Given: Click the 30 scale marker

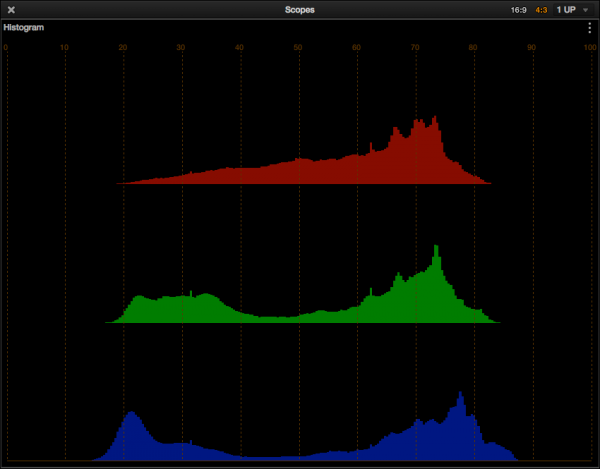Looking at the screenshot, I should pos(181,47).
